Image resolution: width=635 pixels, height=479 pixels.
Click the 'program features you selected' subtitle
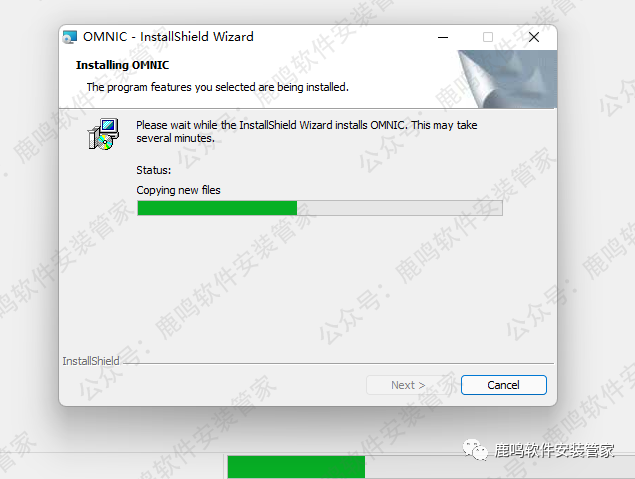click(x=217, y=87)
